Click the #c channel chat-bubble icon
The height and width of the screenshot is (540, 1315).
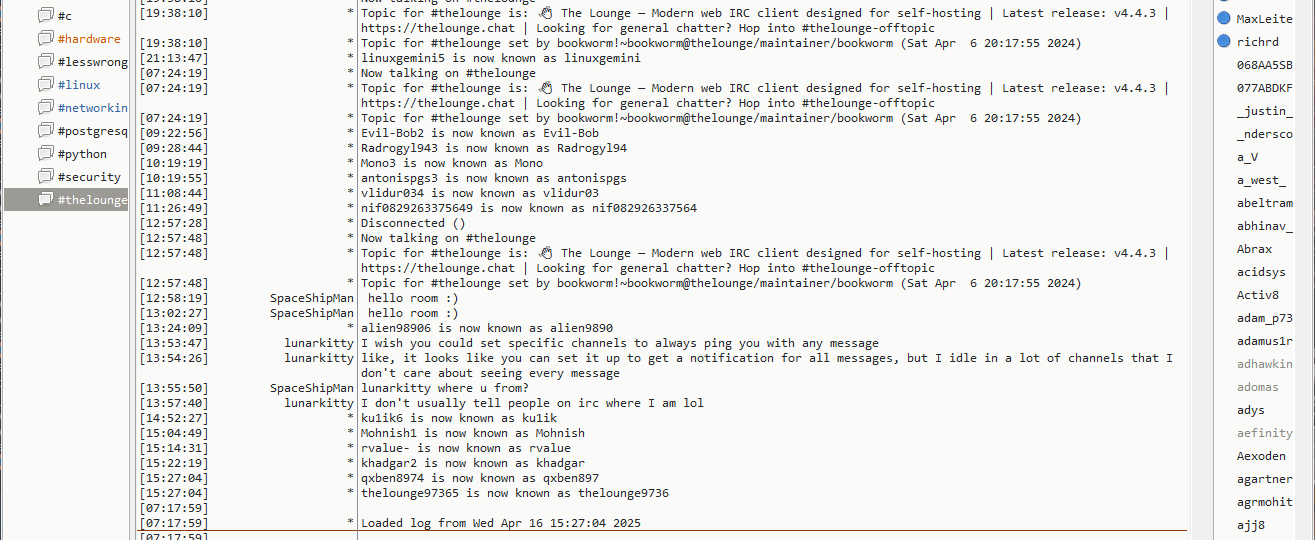(x=45, y=16)
